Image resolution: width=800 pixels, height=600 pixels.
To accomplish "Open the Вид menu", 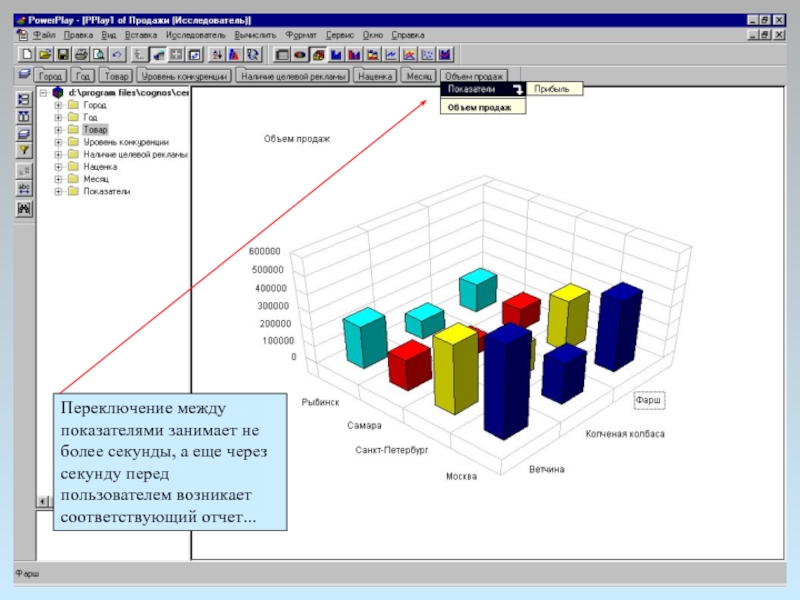I will [x=109, y=35].
